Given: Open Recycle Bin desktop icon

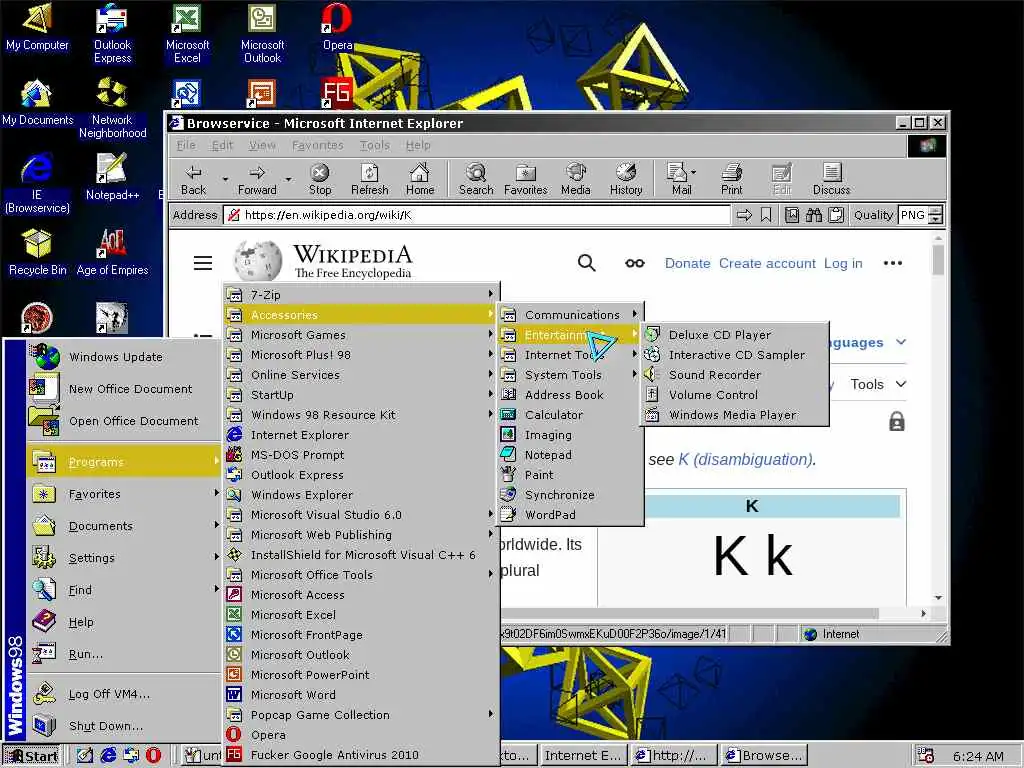Looking at the screenshot, I should (x=37, y=252).
